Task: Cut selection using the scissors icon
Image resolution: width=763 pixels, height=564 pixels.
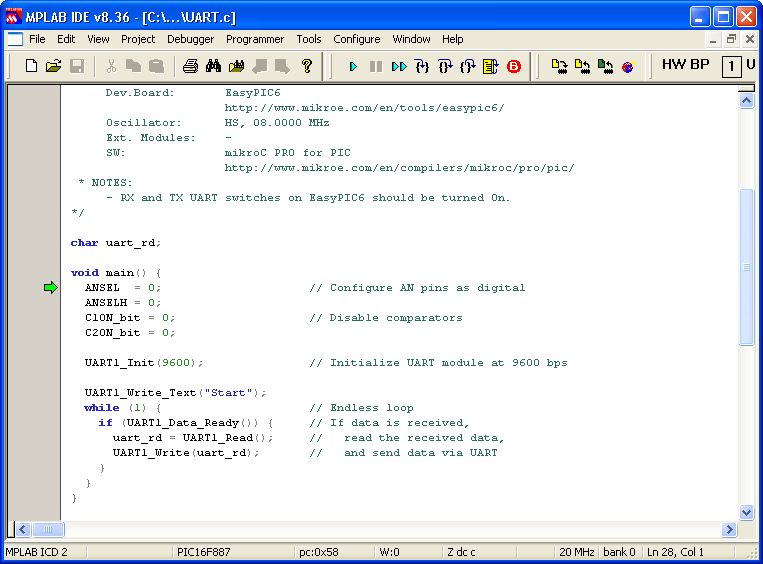Action: pos(111,66)
